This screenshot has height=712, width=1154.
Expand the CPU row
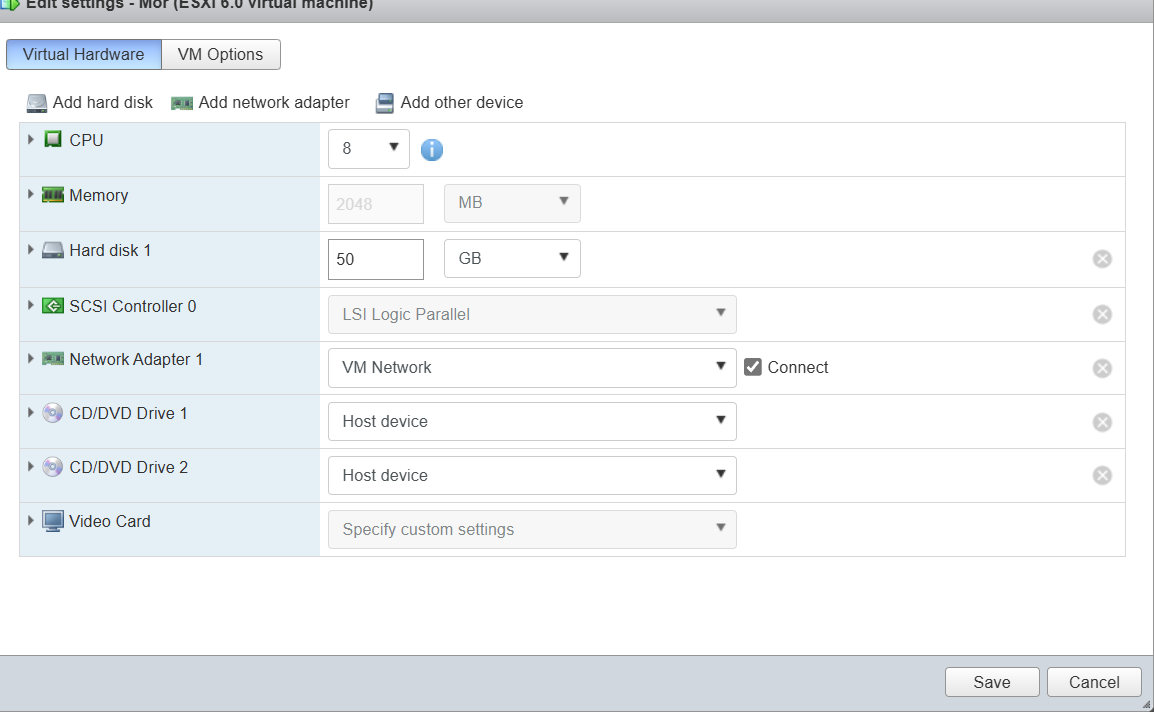(x=30, y=139)
